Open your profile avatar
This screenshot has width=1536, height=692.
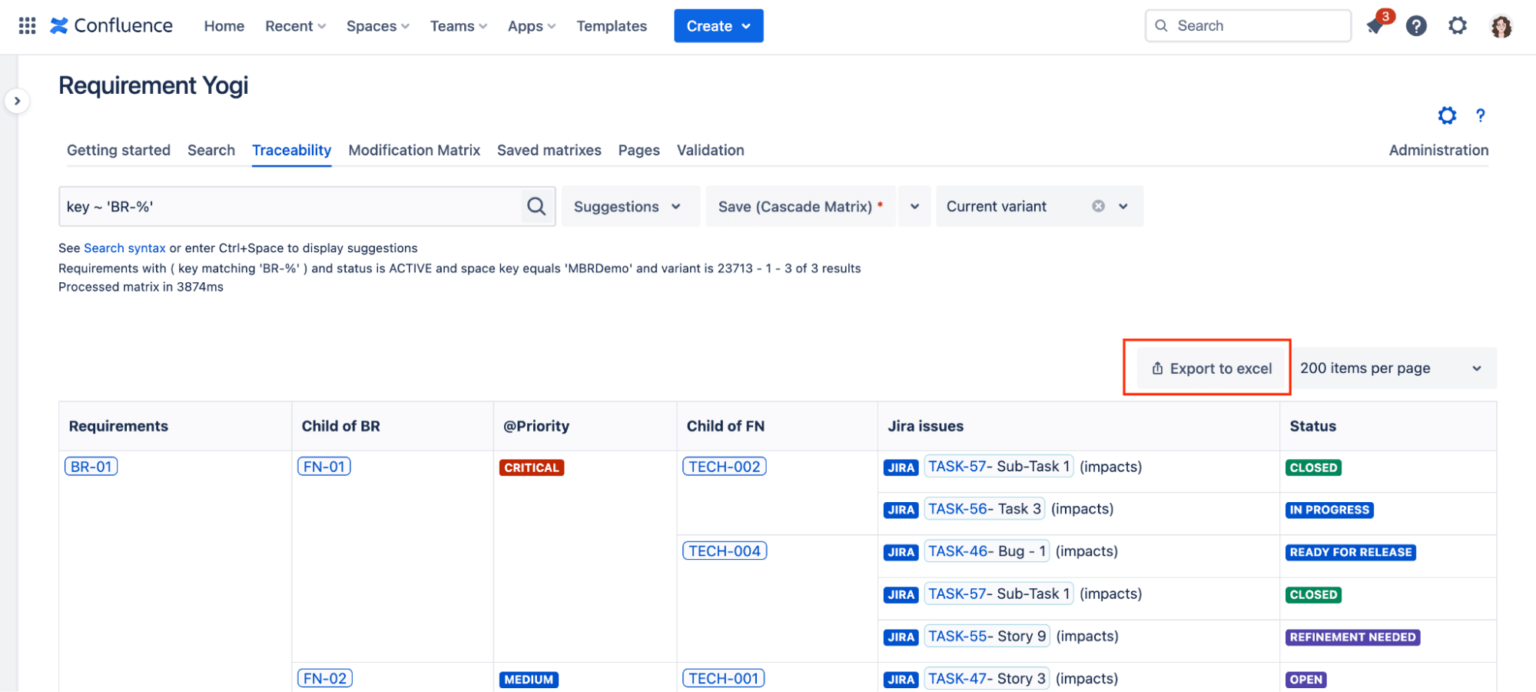tap(1500, 25)
